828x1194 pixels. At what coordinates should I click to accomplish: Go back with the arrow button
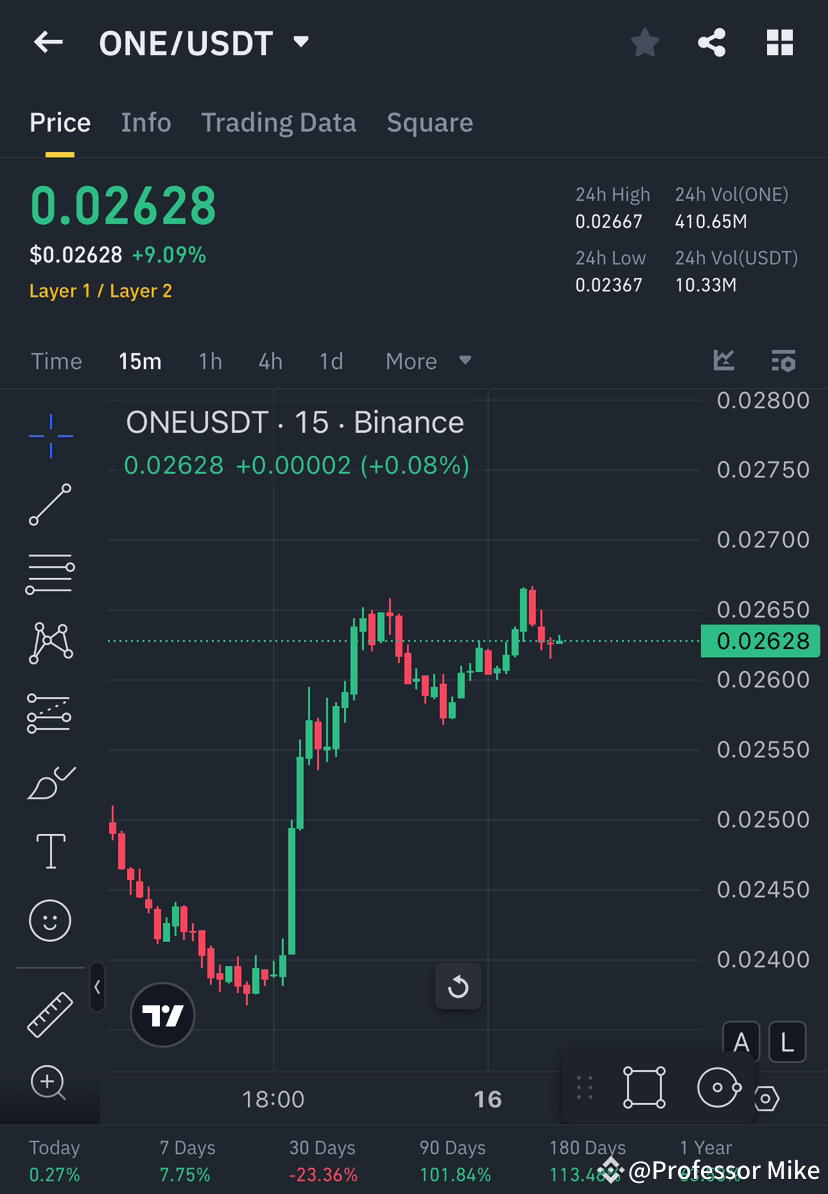click(49, 42)
